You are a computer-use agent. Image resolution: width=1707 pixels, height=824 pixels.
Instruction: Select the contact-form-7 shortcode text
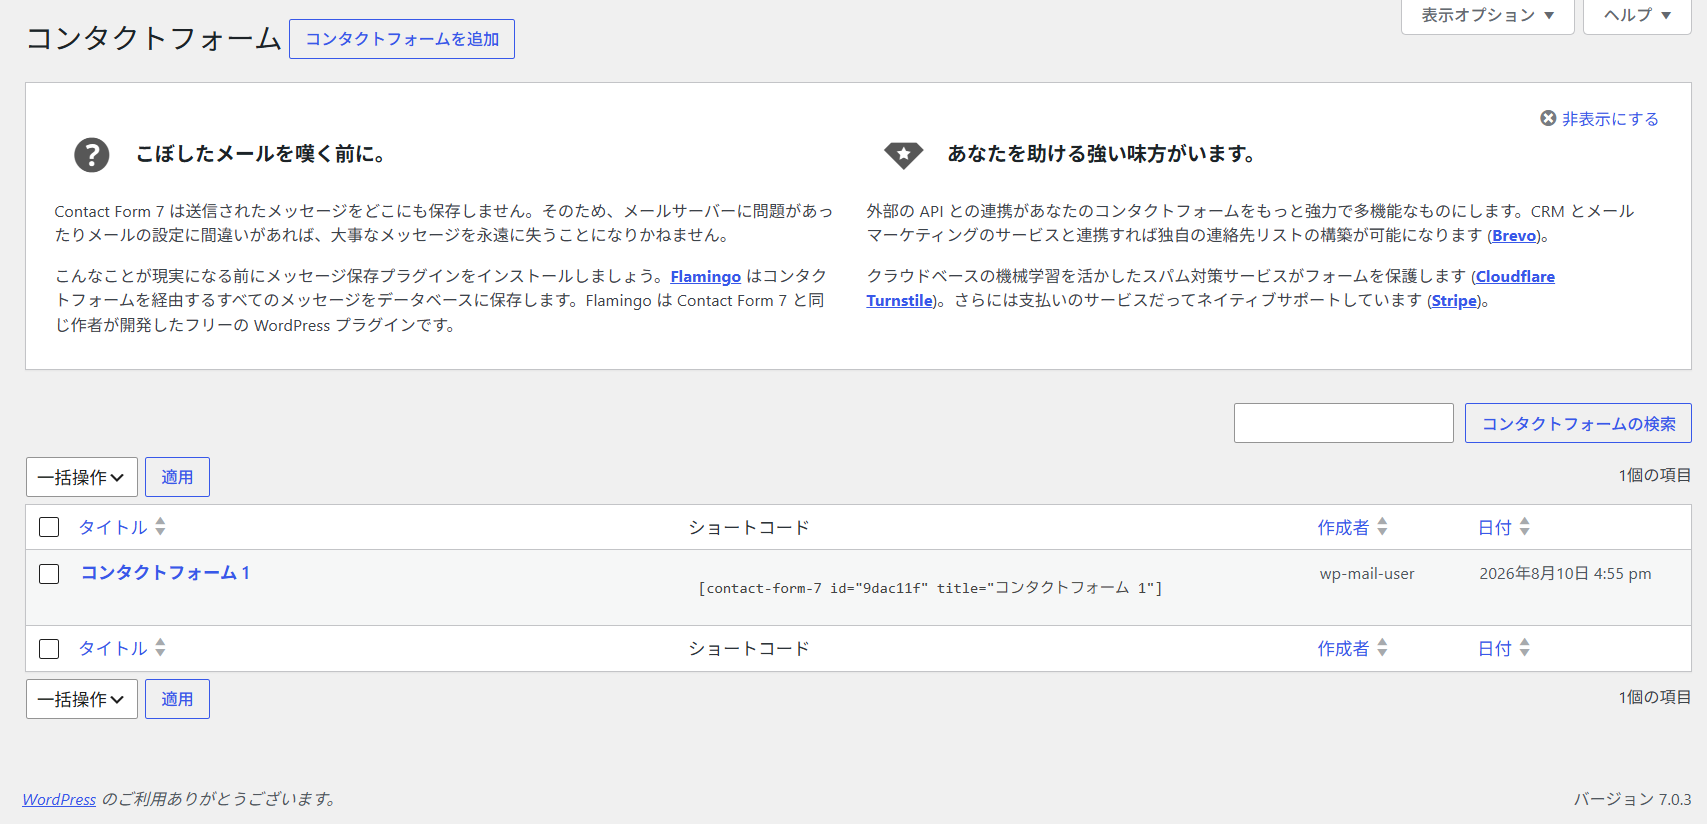point(930,588)
